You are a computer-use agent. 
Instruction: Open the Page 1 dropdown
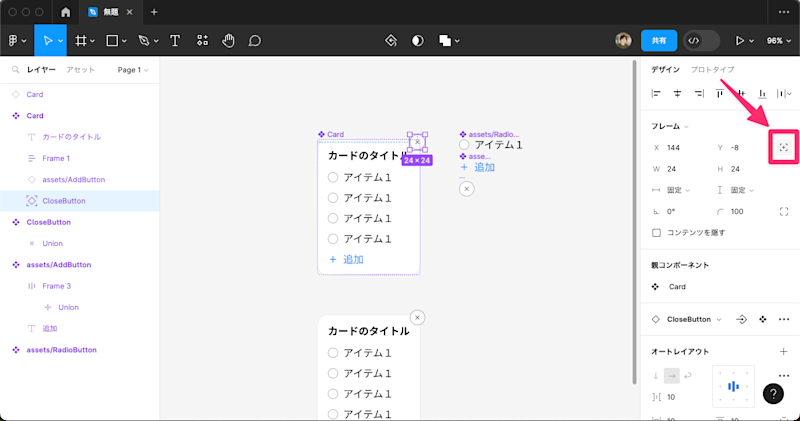point(133,70)
